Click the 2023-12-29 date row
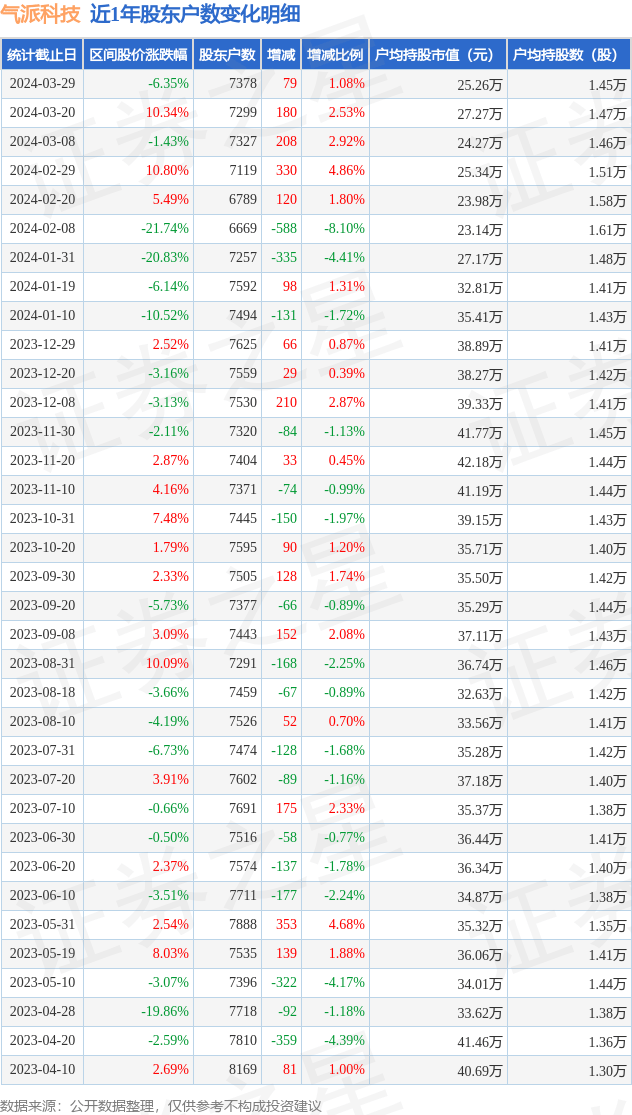Viewport: 632px width, 1115px height. coord(42,345)
